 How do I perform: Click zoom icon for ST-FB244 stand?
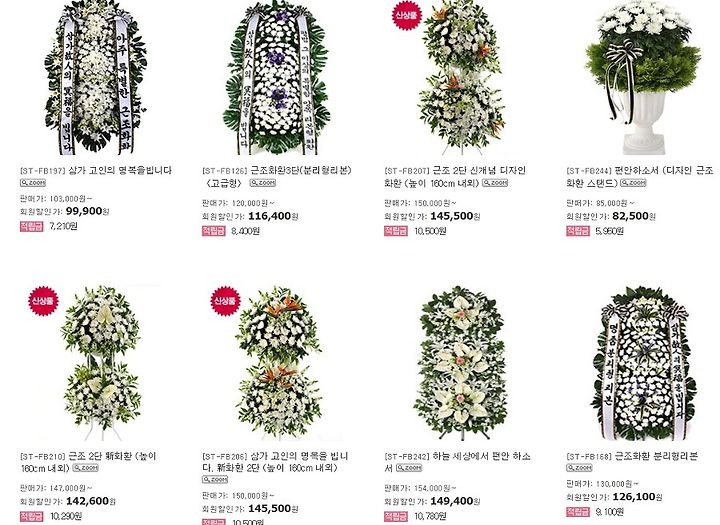tap(633, 183)
